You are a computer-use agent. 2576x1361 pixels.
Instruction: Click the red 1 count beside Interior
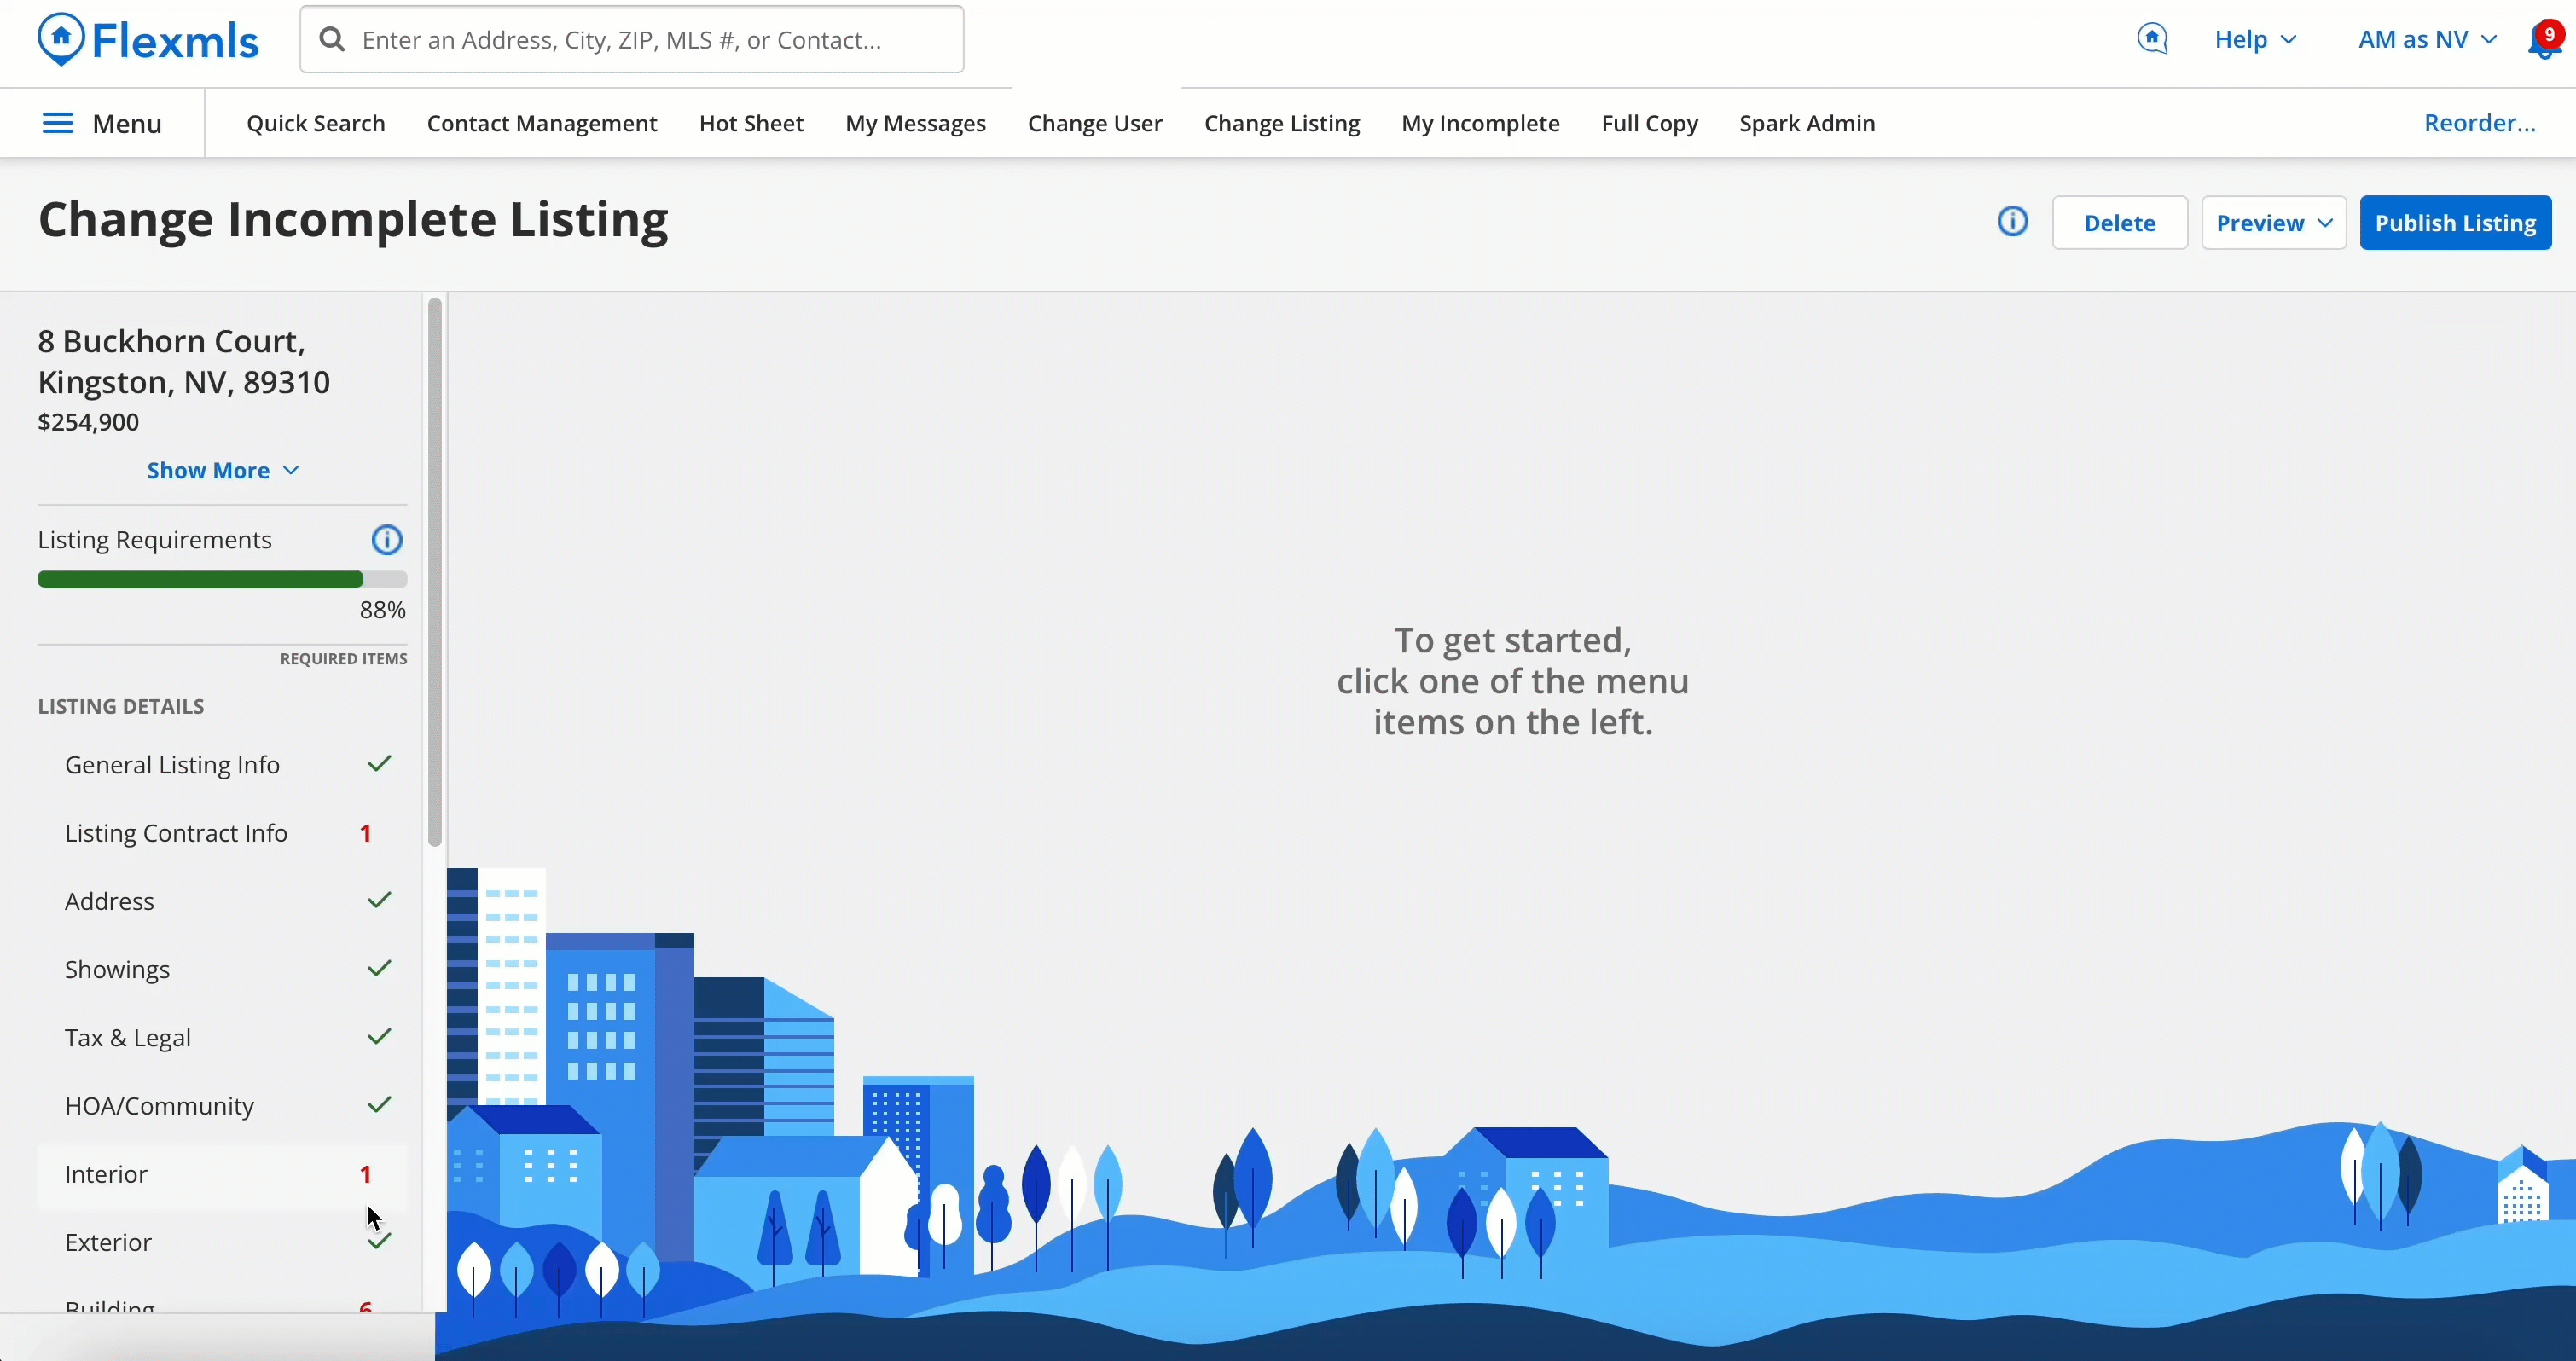point(366,1174)
